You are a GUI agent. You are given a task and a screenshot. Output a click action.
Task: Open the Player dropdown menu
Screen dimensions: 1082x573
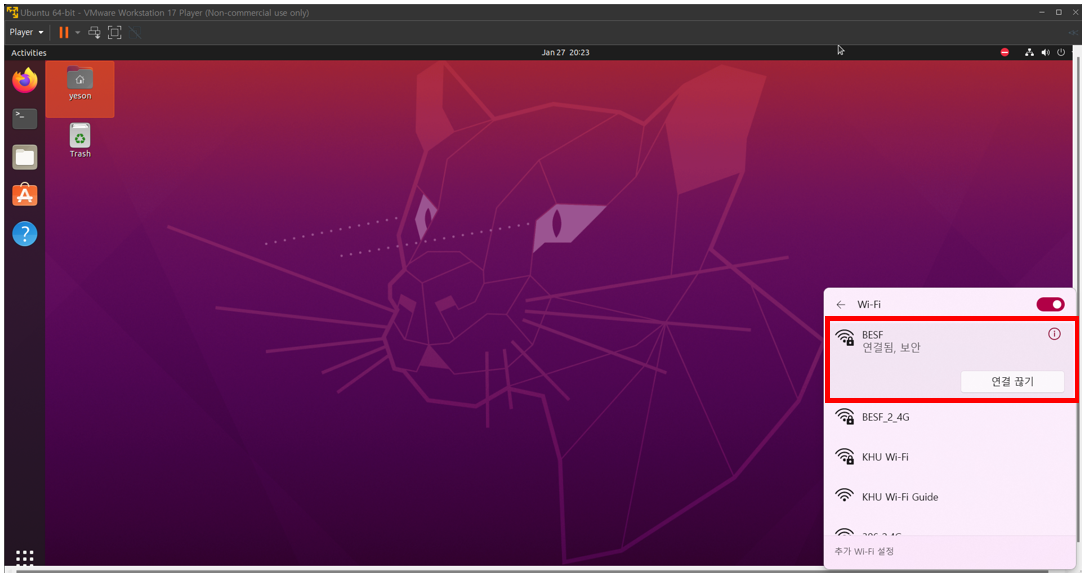coord(26,32)
